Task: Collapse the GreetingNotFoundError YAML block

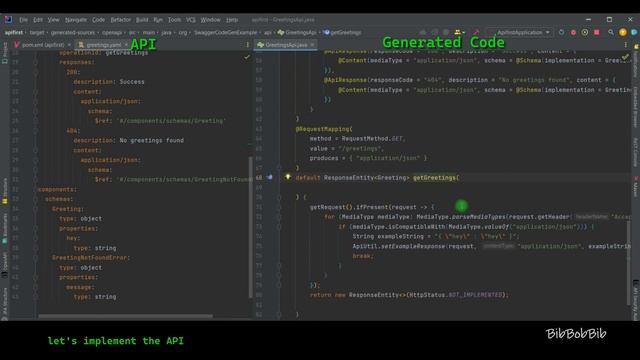Action: click(x=36, y=258)
